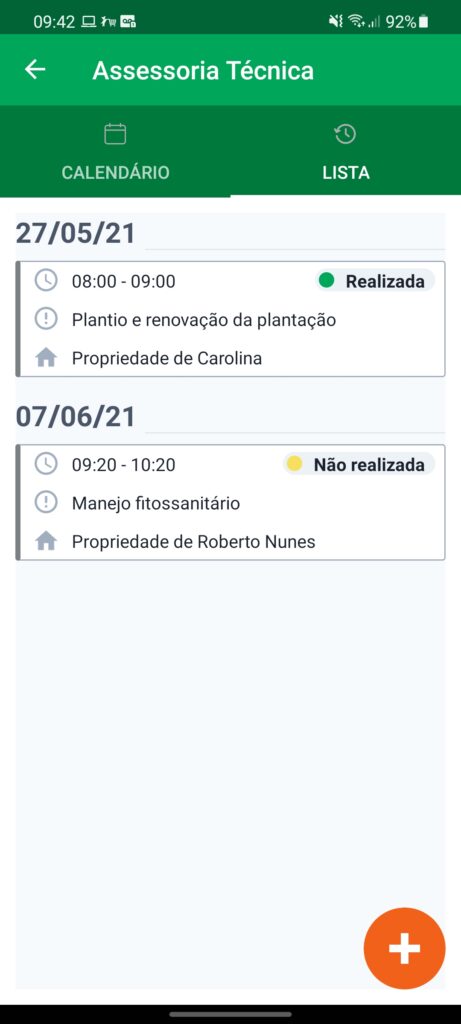Tap the yellow Não realizada status badge
The width and height of the screenshot is (461, 1024).
coord(358,464)
